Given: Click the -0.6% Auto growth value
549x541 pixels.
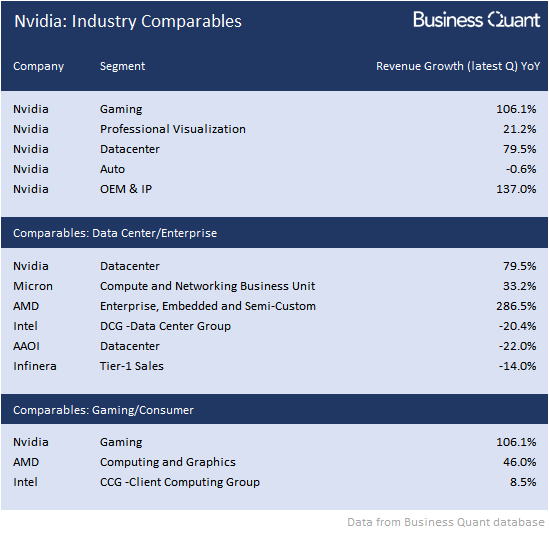Looking at the screenshot, I should point(521,169).
